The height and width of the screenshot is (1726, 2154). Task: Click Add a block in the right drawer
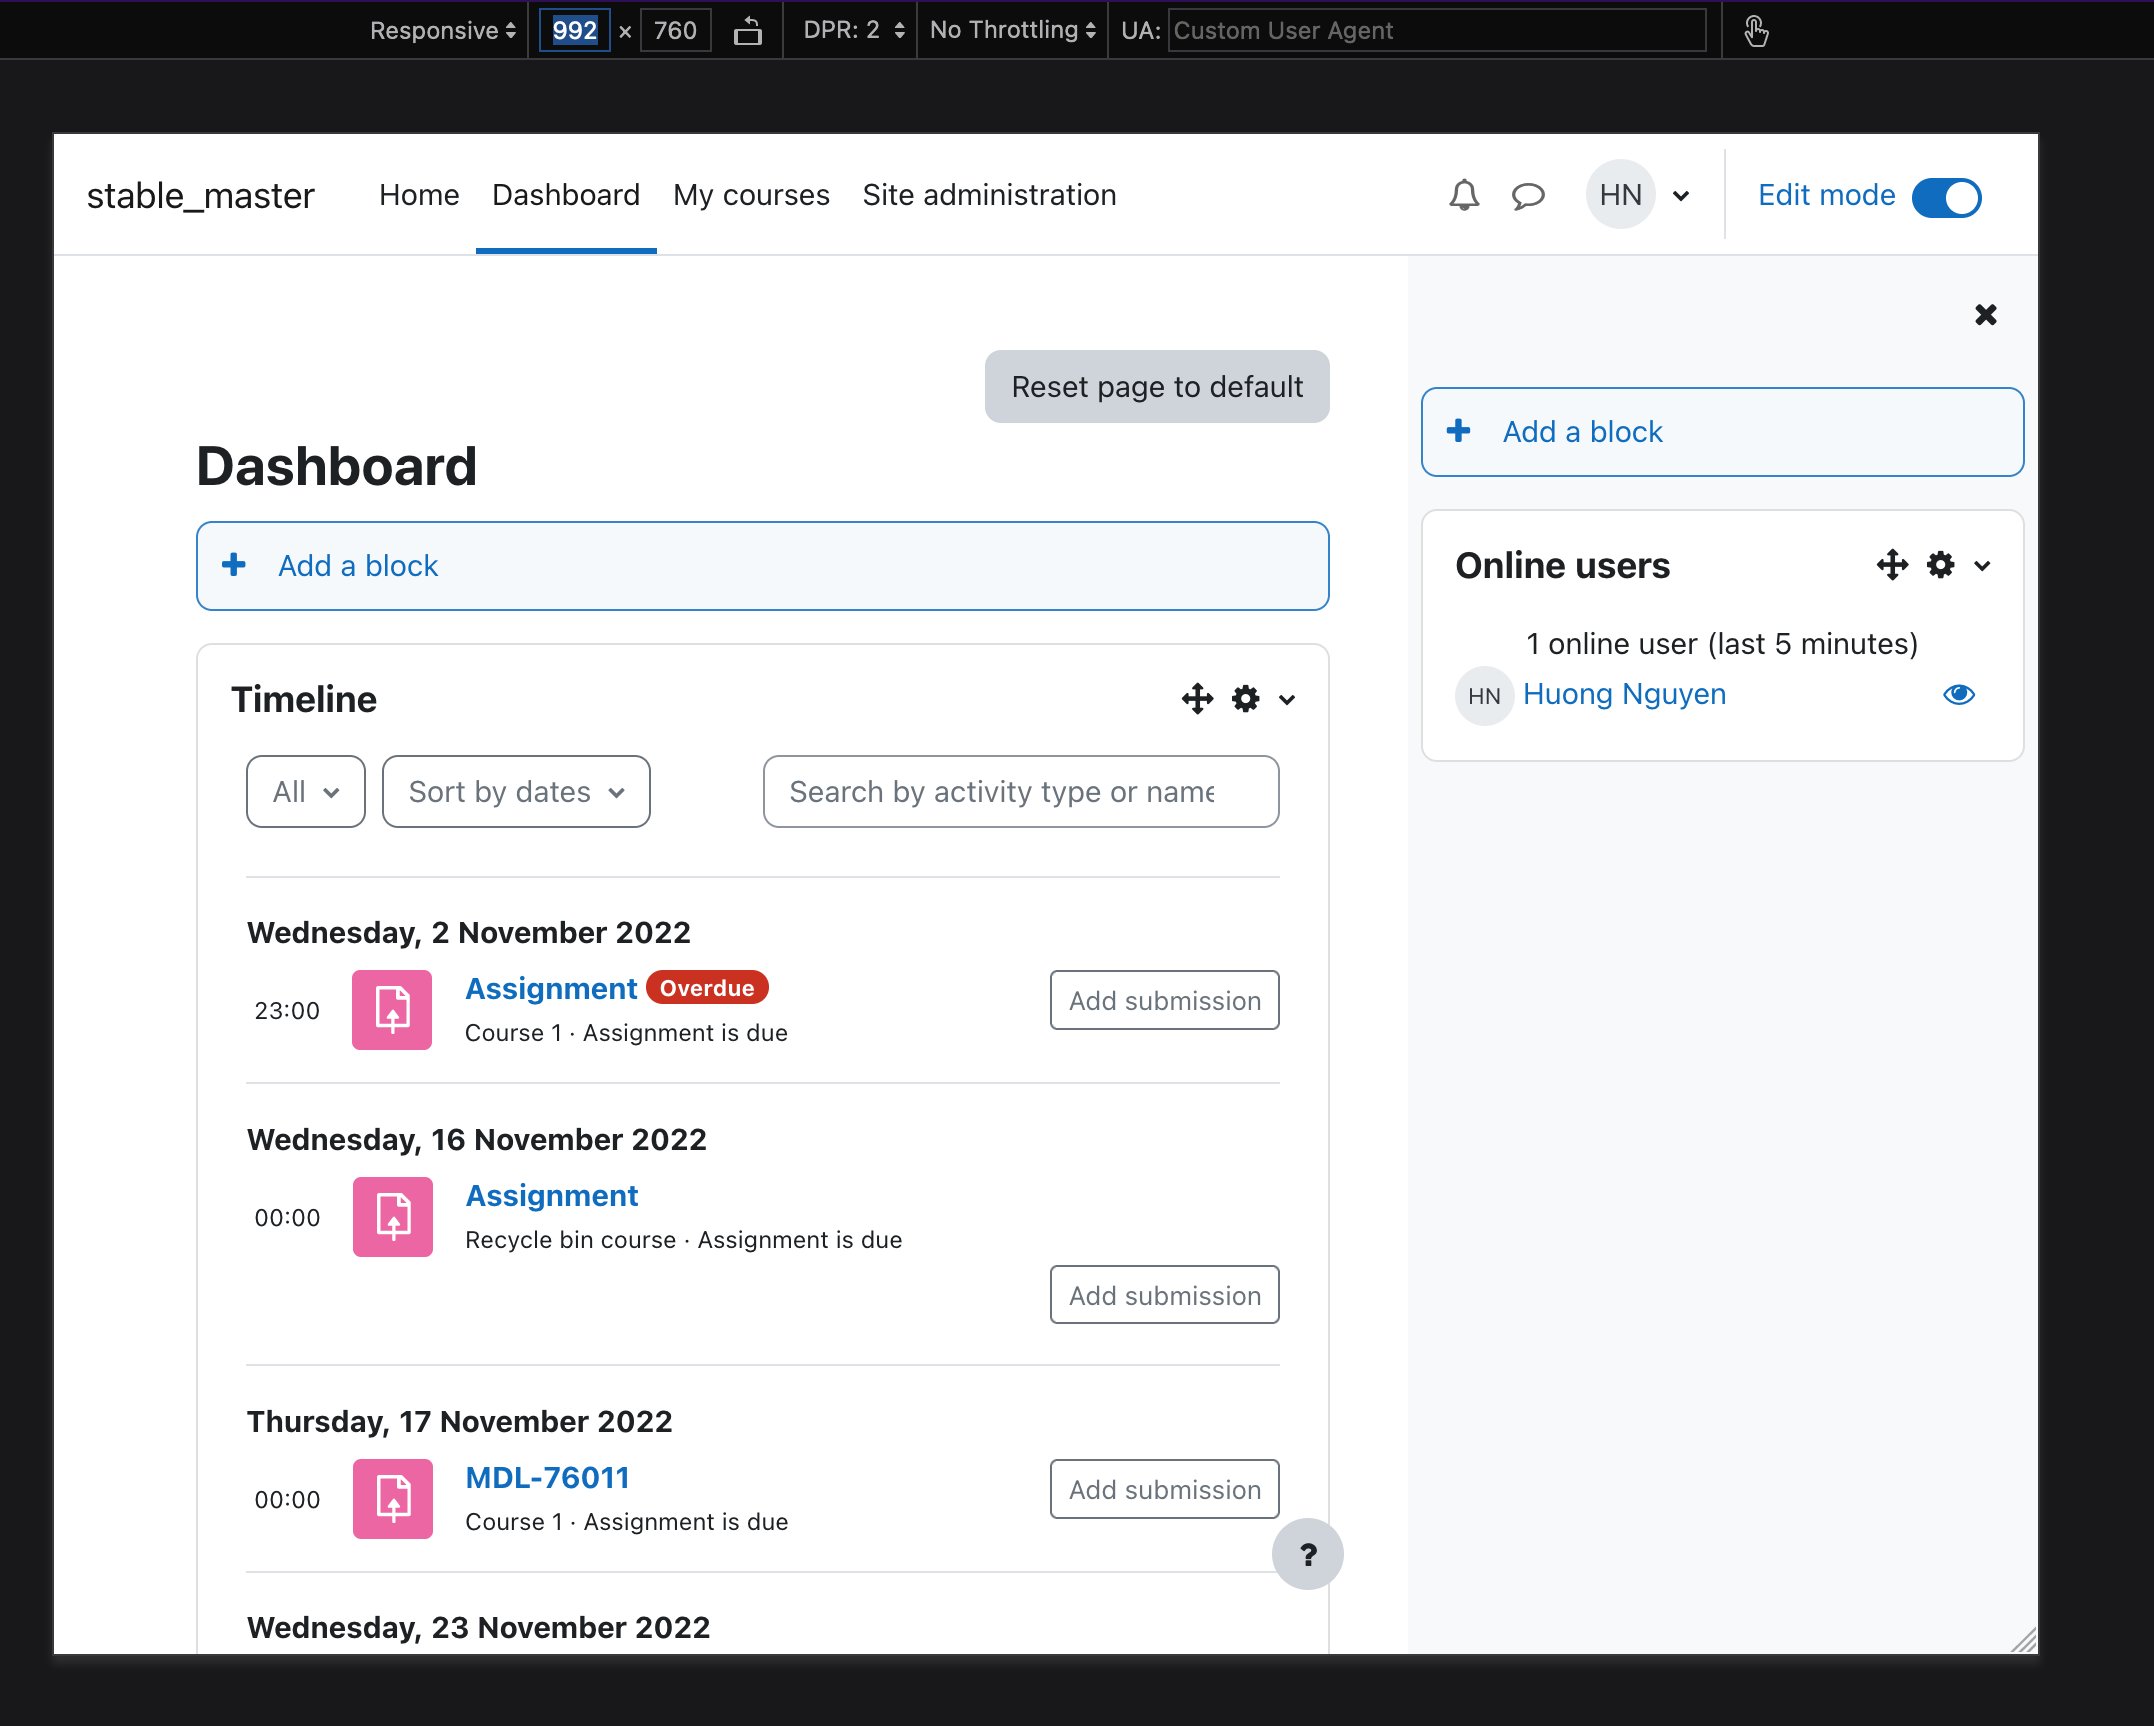coord(1722,432)
